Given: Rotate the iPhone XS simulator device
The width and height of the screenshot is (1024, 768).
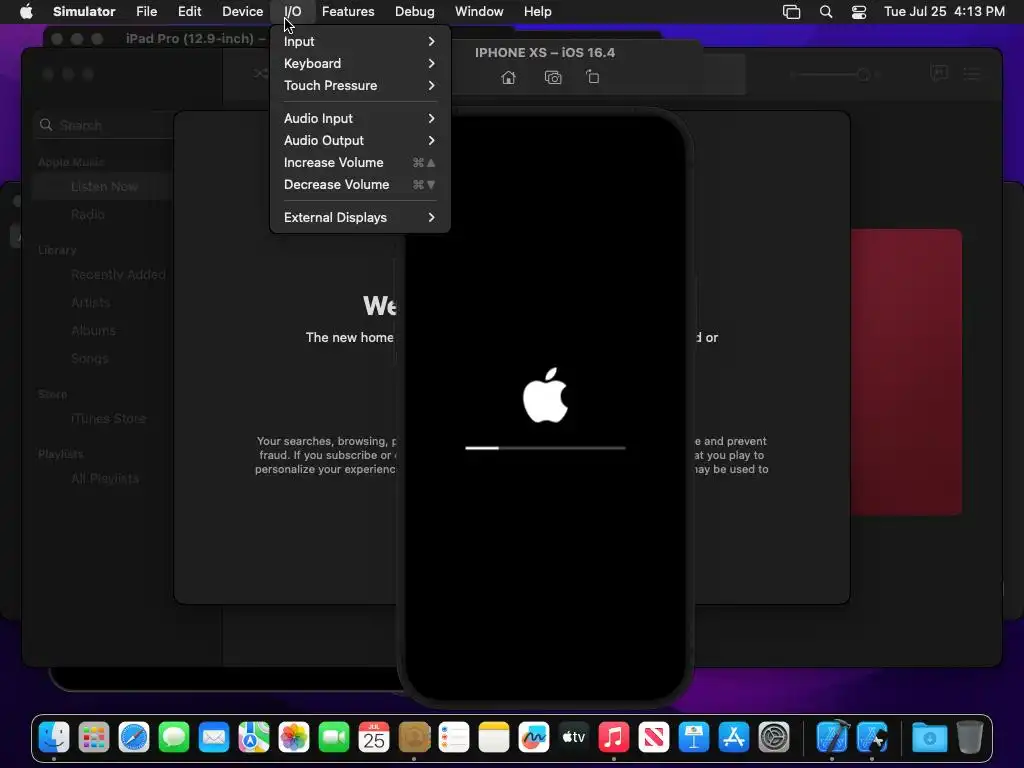Looking at the screenshot, I should tap(592, 77).
